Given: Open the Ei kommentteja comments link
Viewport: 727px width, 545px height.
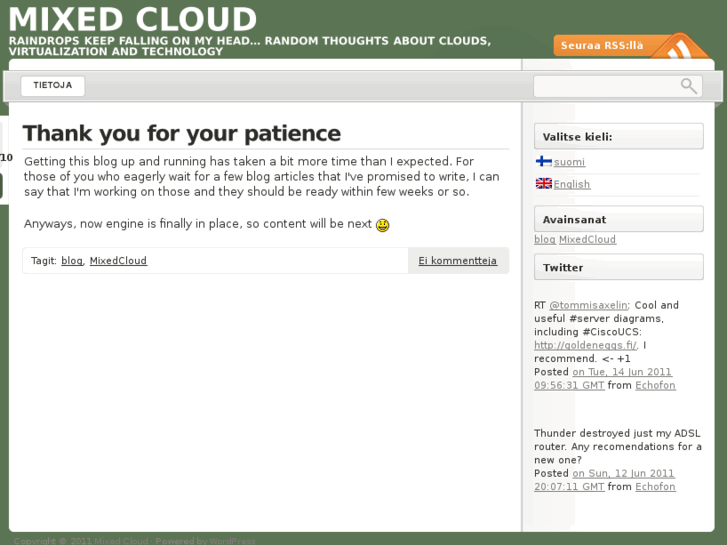Looking at the screenshot, I should pos(457,261).
